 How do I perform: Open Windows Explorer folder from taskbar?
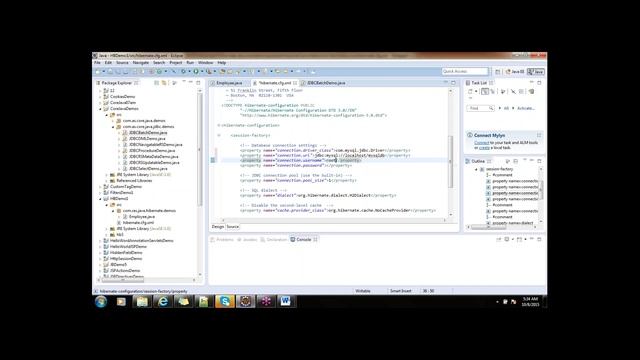coord(142,302)
